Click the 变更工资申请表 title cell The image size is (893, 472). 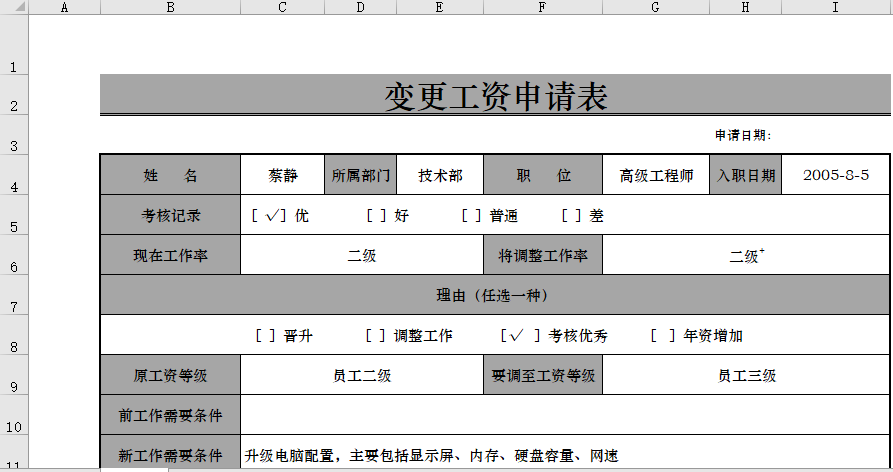(x=496, y=96)
